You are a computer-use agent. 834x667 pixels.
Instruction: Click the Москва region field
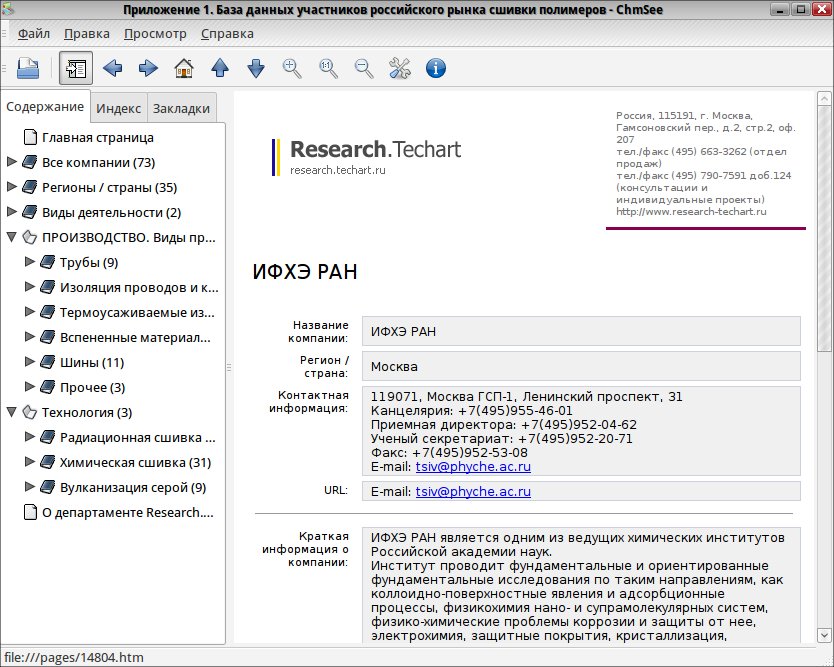(x=581, y=366)
